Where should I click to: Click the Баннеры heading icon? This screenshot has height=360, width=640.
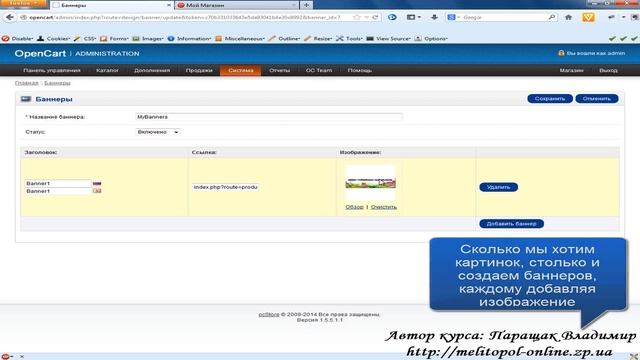[x=26, y=99]
